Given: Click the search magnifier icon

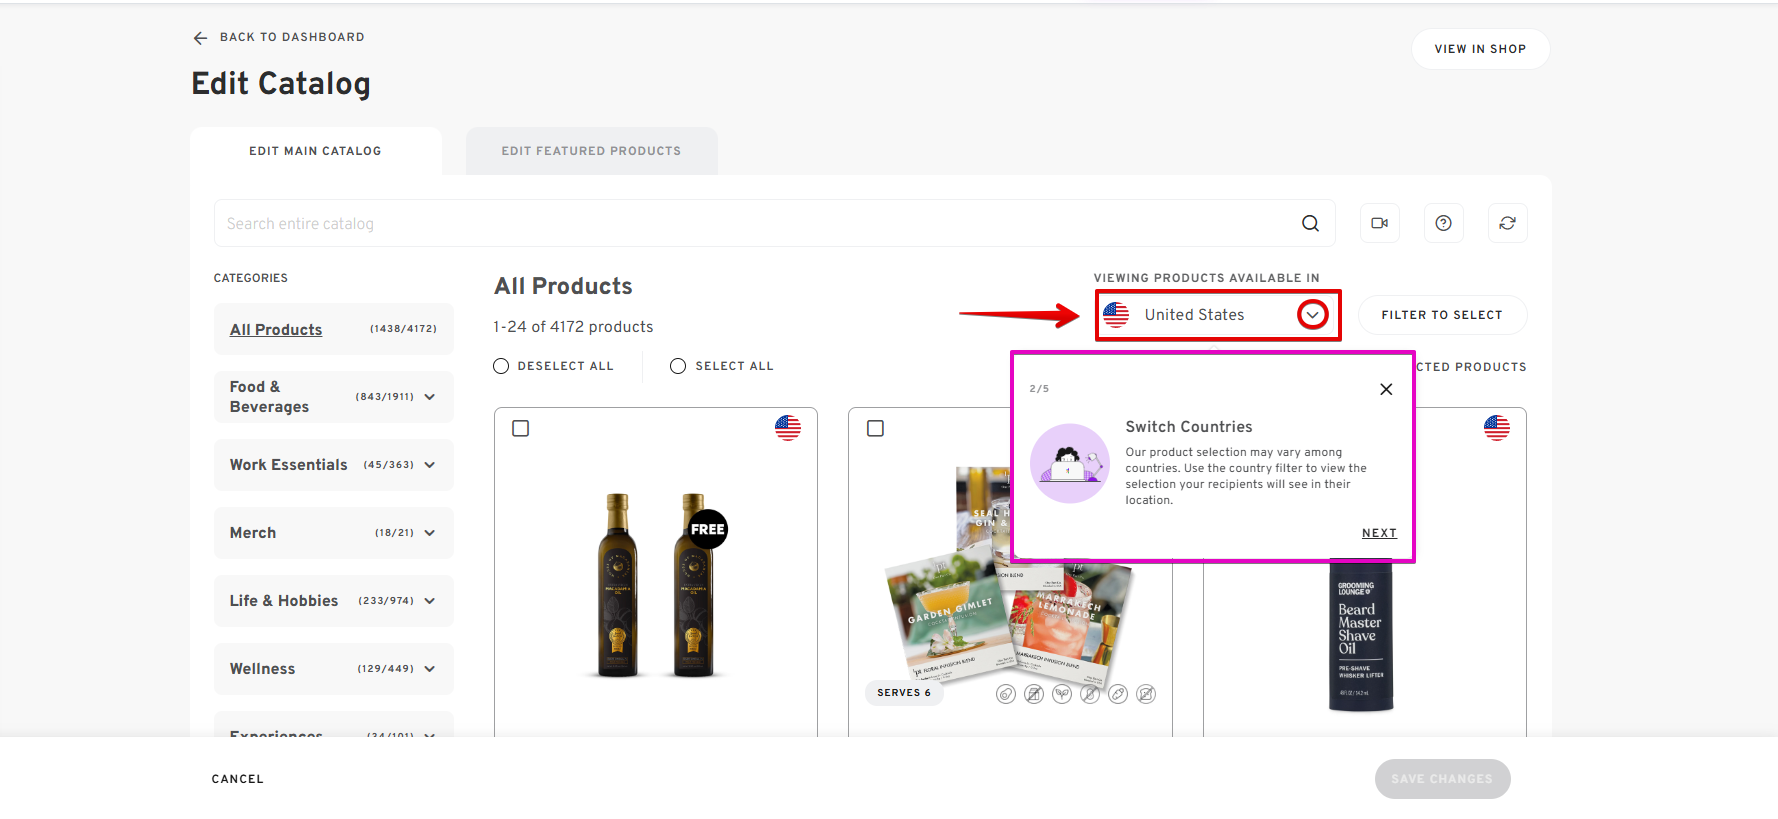Looking at the screenshot, I should (1310, 224).
